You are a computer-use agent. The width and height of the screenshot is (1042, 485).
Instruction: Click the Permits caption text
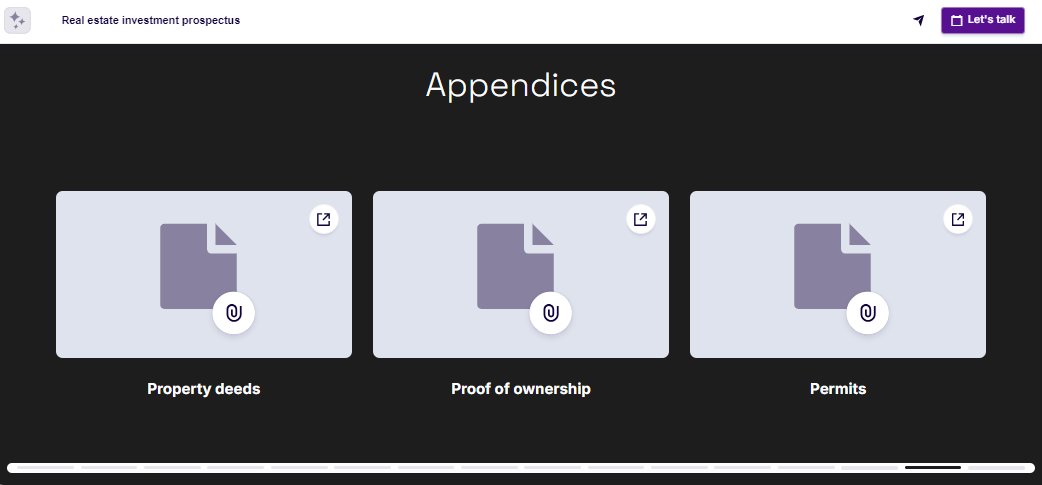click(838, 389)
